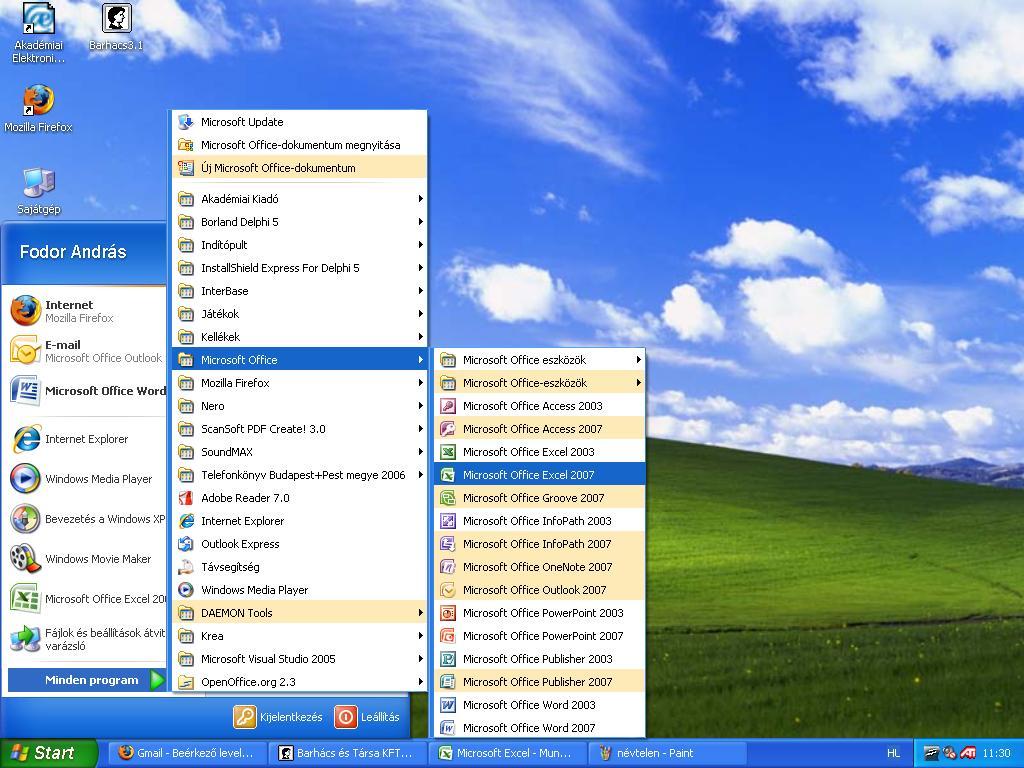This screenshot has width=1024, height=768.
Task: Switch to Gmail - Beérkező levelek taskbar button
Action: [x=188, y=753]
